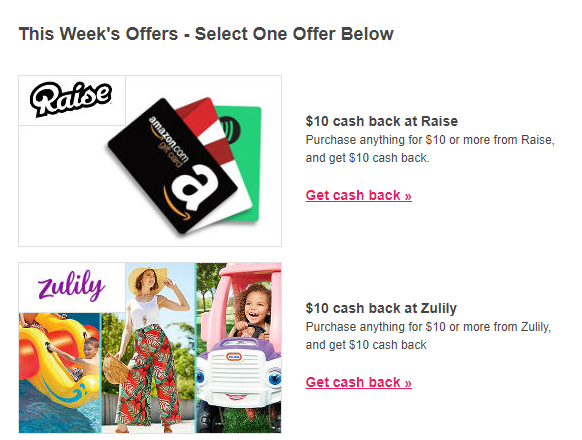The image size is (582, 440).
Task: Open the Get cash back link for Zulily
Action: [359, 382]
